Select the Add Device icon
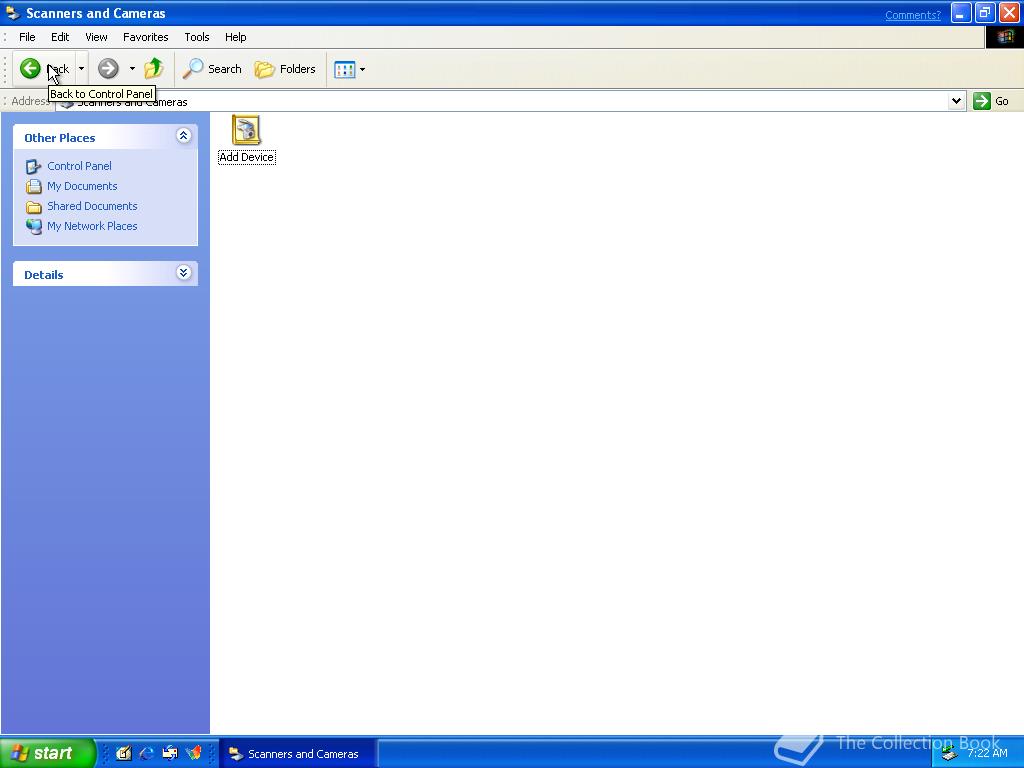The height and width of the screenshot is (768, 1024). click(x=246, y=130)
